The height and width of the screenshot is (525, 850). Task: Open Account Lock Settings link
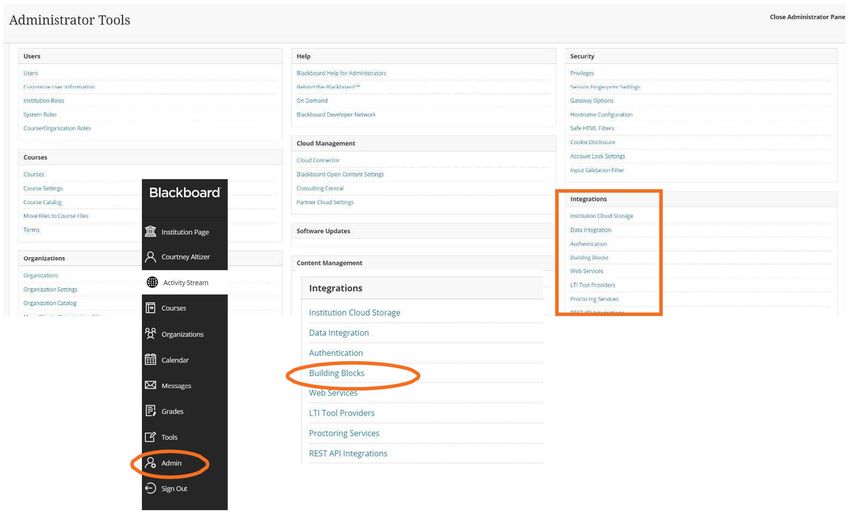point(597,156)
